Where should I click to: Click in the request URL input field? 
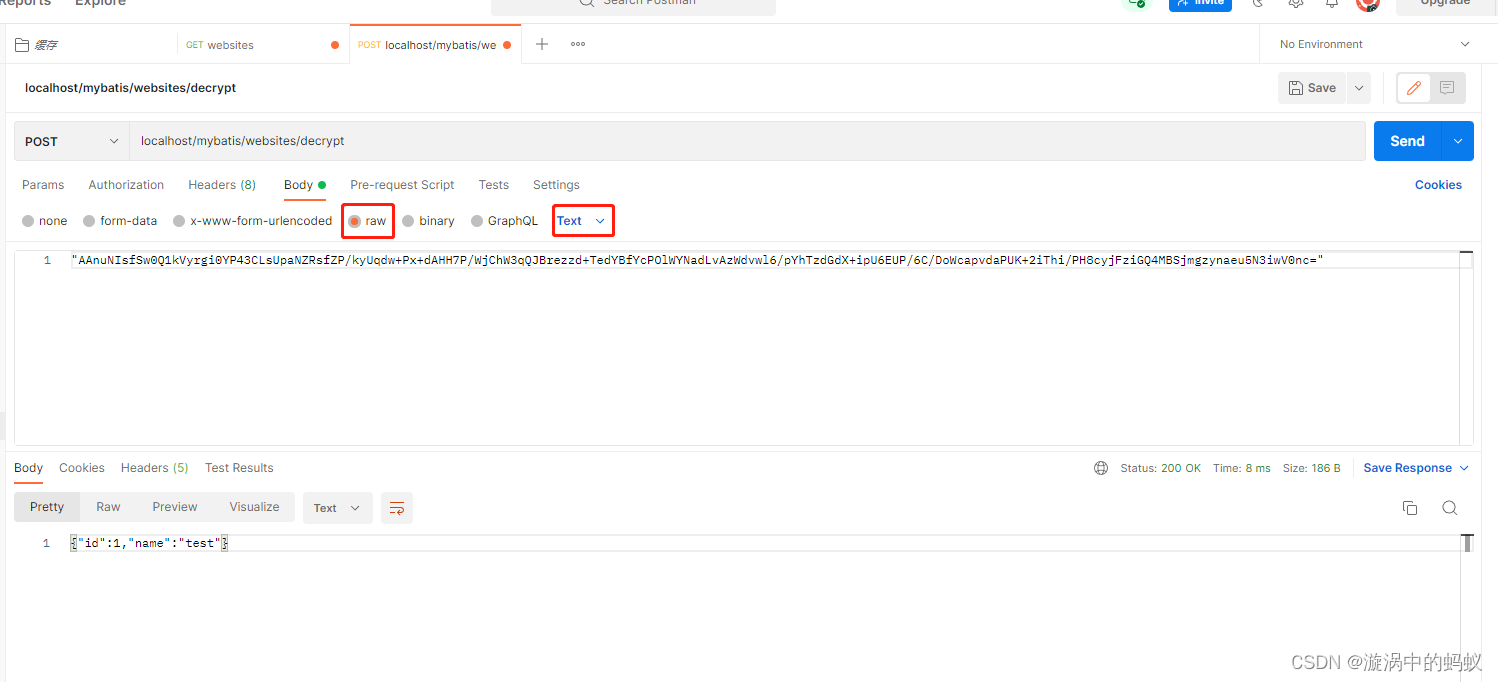(x=747, y=141)
